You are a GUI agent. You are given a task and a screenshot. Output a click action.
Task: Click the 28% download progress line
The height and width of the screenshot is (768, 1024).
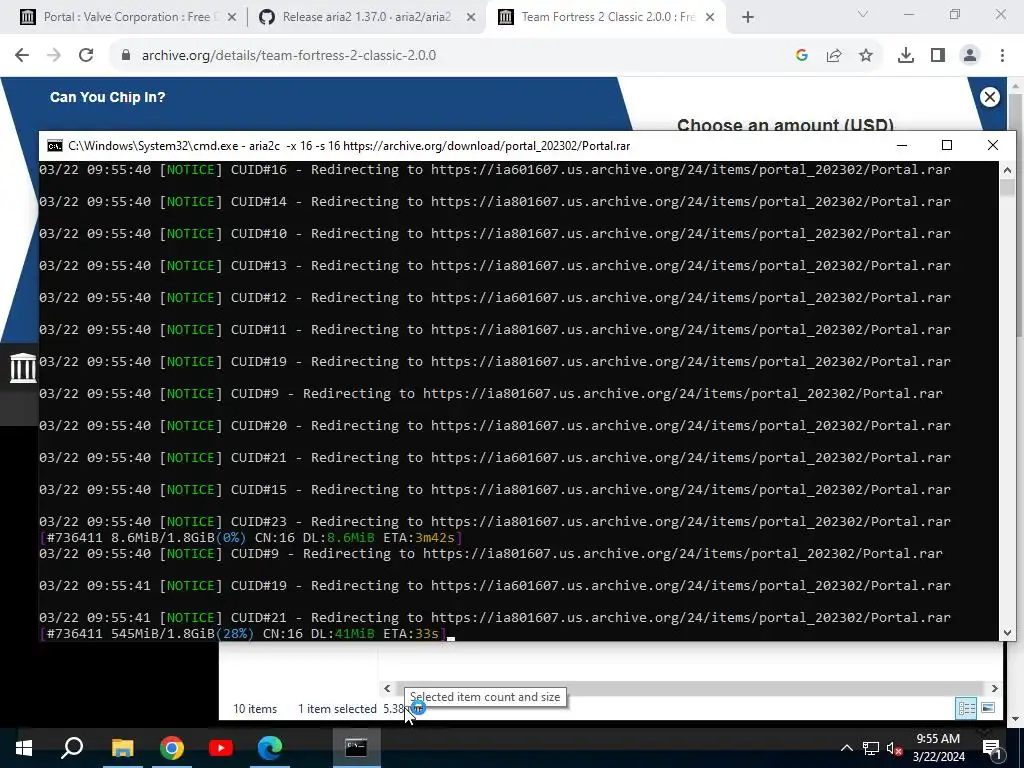point(242,633)
